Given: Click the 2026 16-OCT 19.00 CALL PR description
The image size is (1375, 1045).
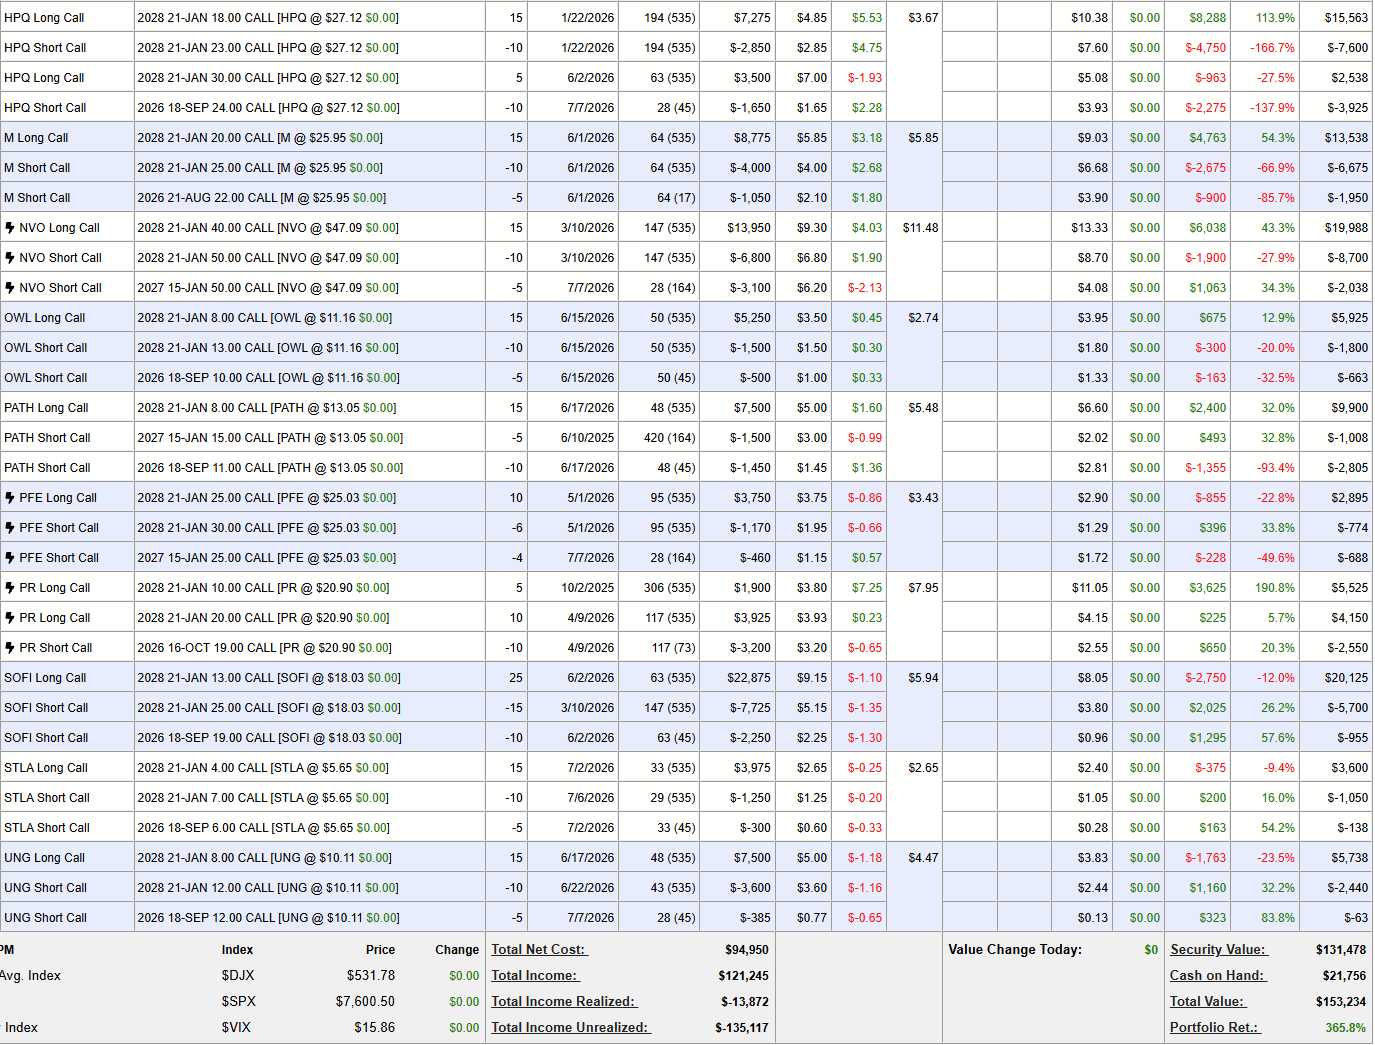Looking at the screenshot, I should coord(264,648).
